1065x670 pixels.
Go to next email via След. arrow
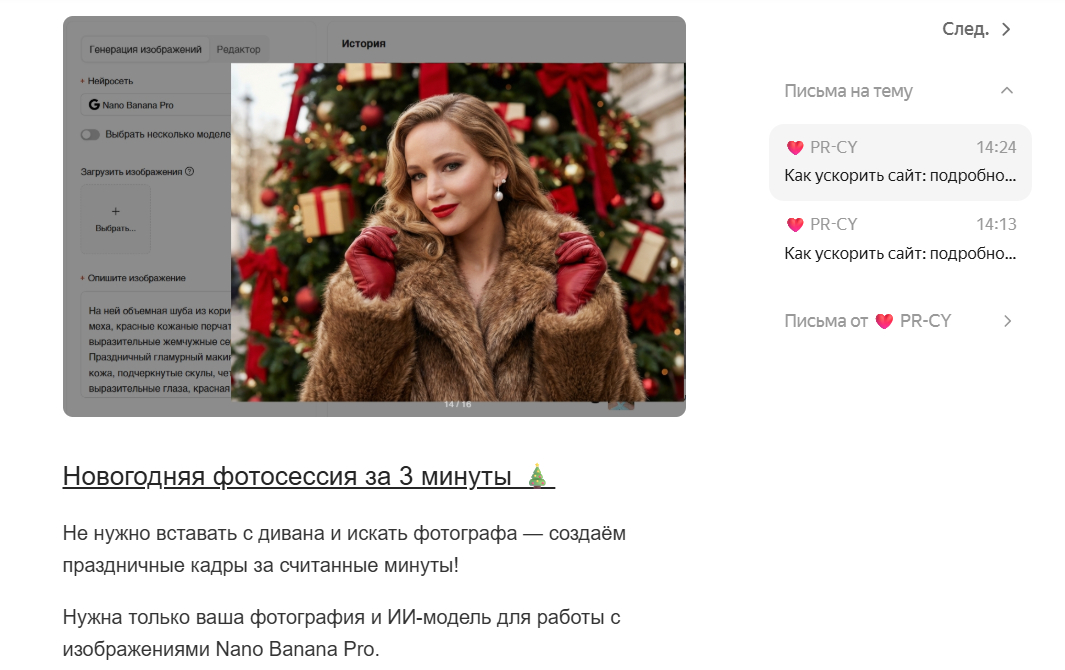tap(1007, 29)
